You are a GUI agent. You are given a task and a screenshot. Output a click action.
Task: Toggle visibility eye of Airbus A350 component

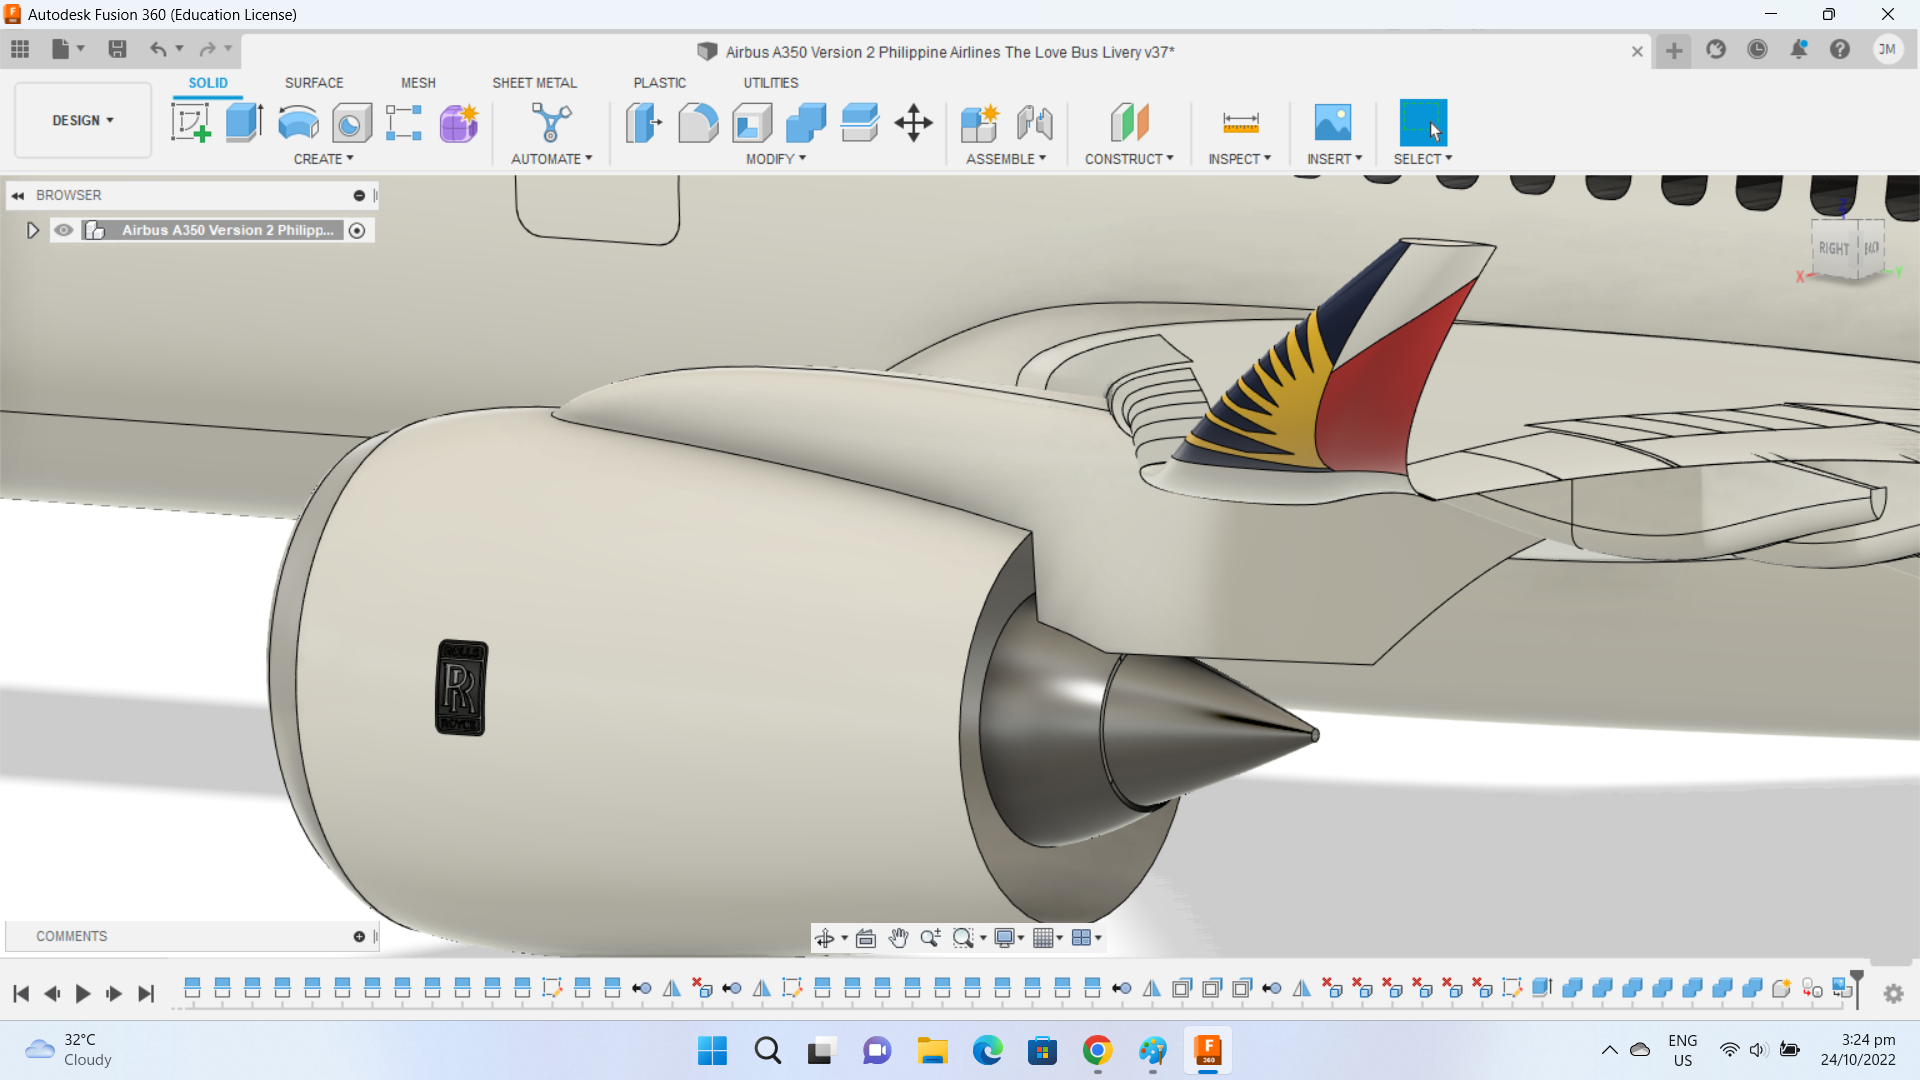64,230
